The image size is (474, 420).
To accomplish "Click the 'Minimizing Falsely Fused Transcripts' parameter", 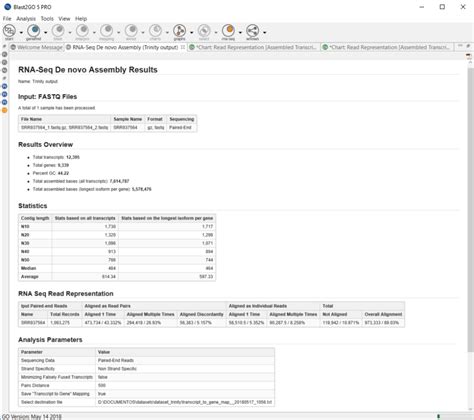I will tap(57, 377).
